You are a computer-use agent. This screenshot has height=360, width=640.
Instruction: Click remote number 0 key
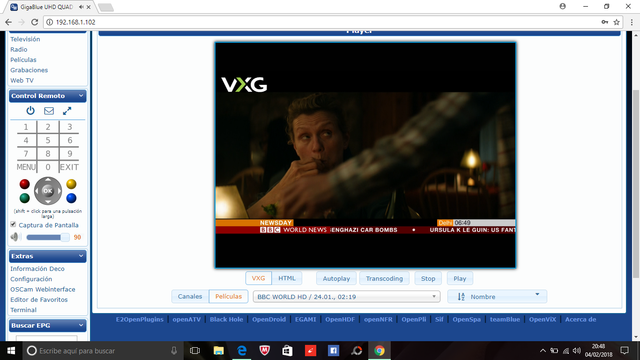coord(48,167)
